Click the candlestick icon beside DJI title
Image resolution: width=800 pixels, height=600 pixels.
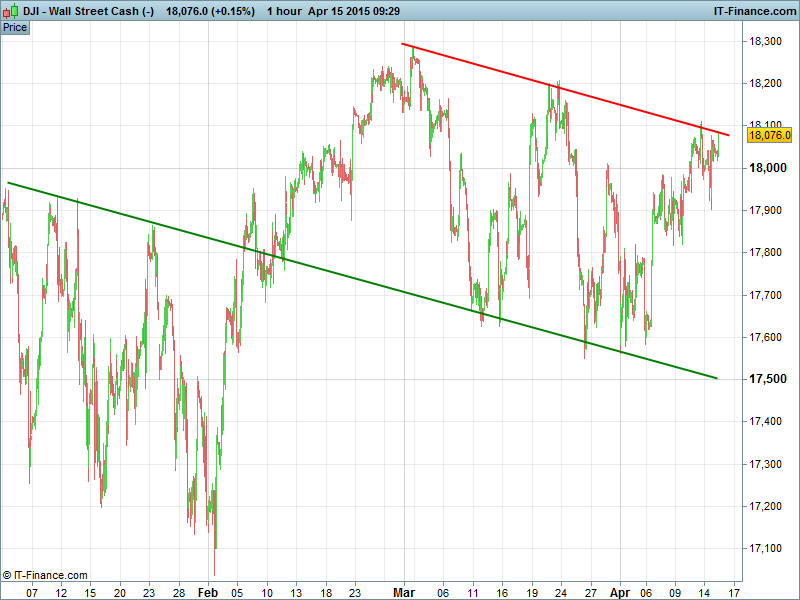10,11
